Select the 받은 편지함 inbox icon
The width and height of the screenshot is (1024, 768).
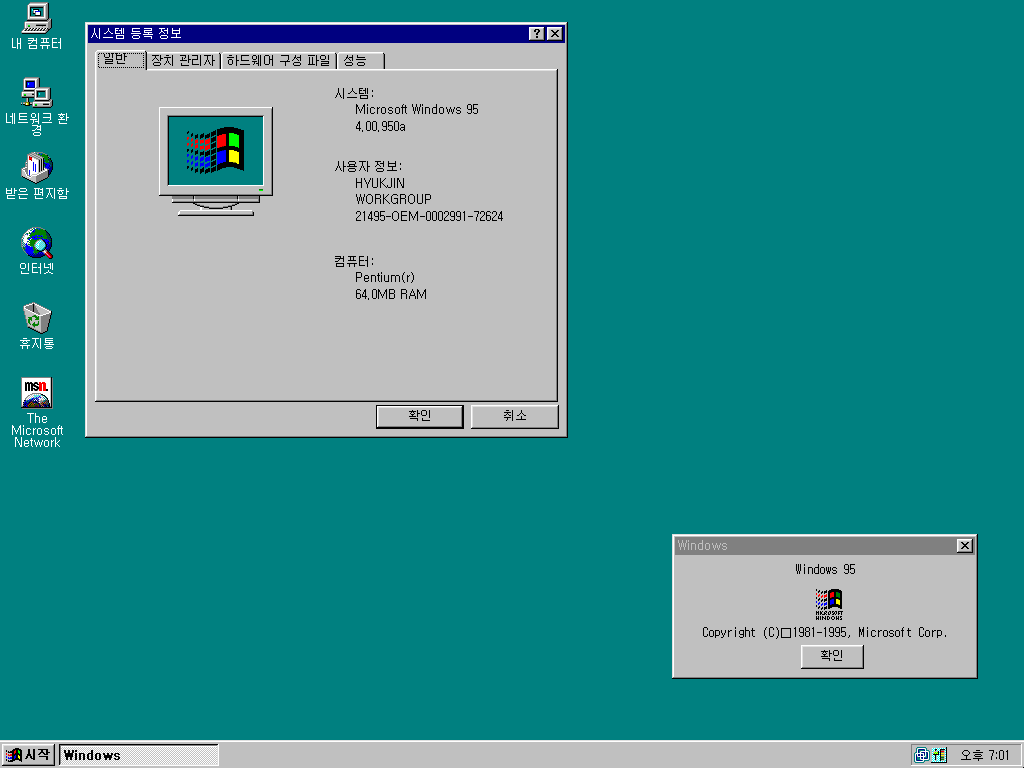click(x=37, y=176)
